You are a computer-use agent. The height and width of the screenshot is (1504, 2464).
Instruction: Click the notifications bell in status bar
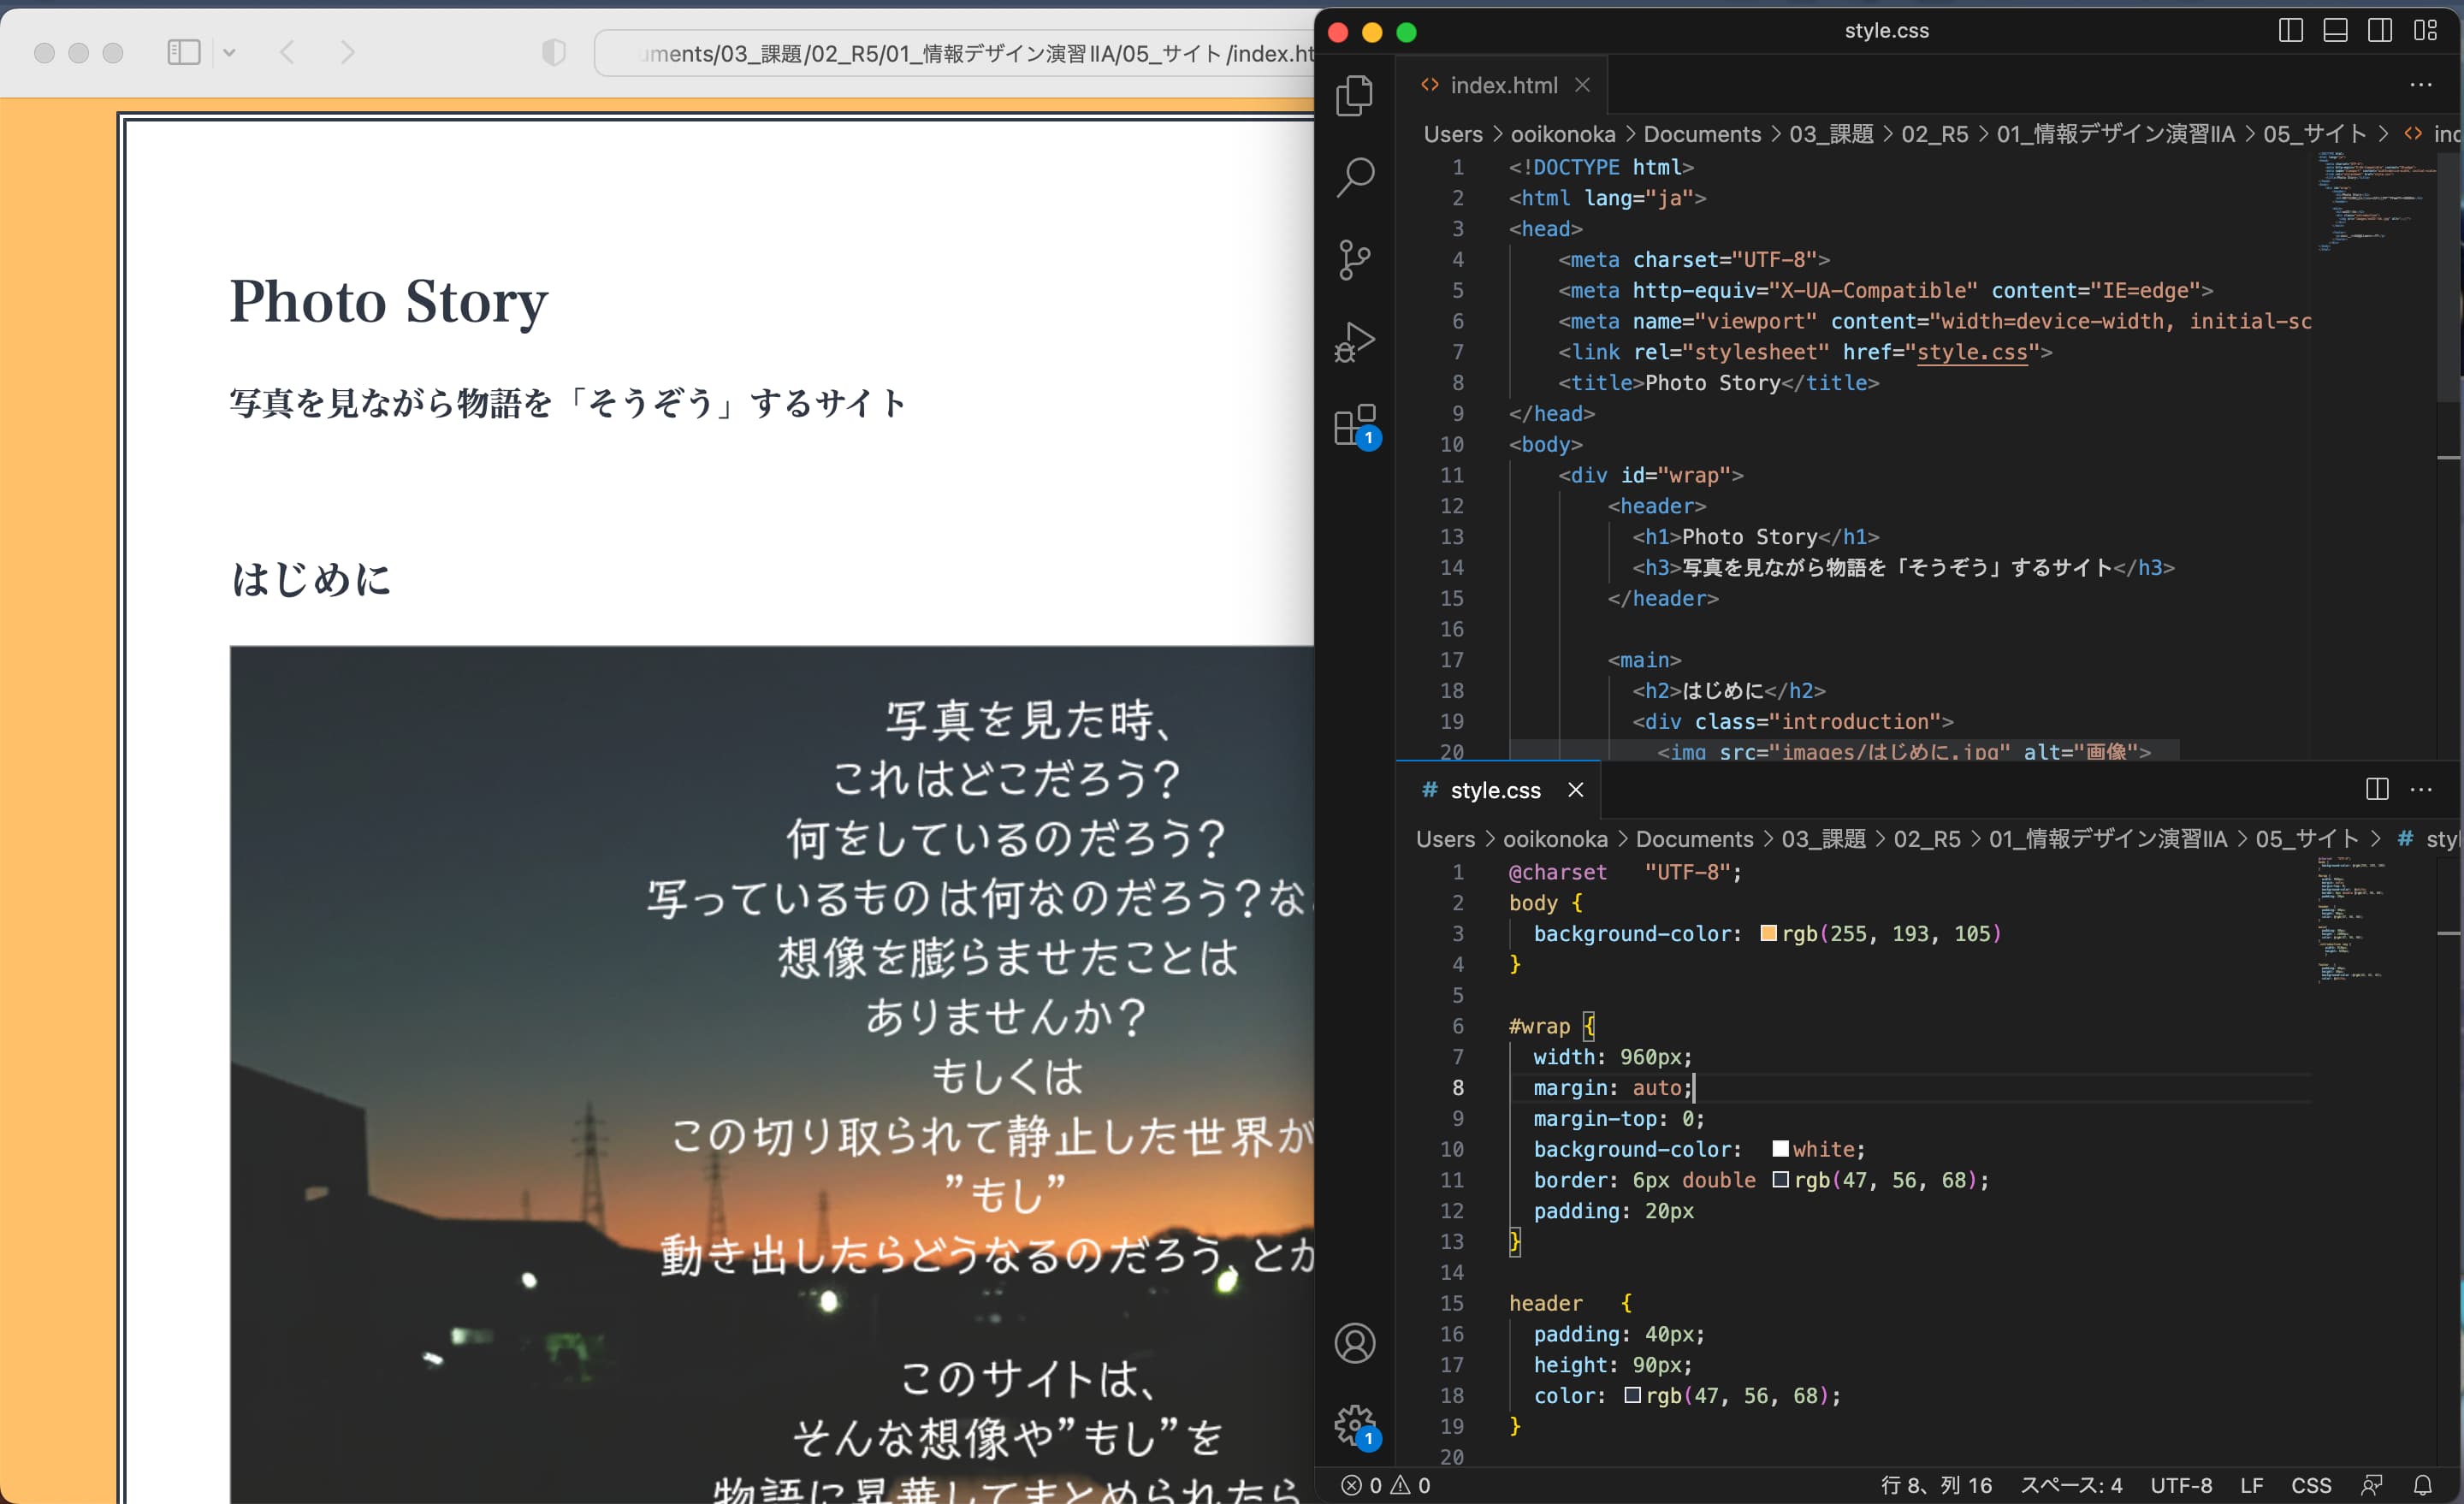point(2422,1485)
